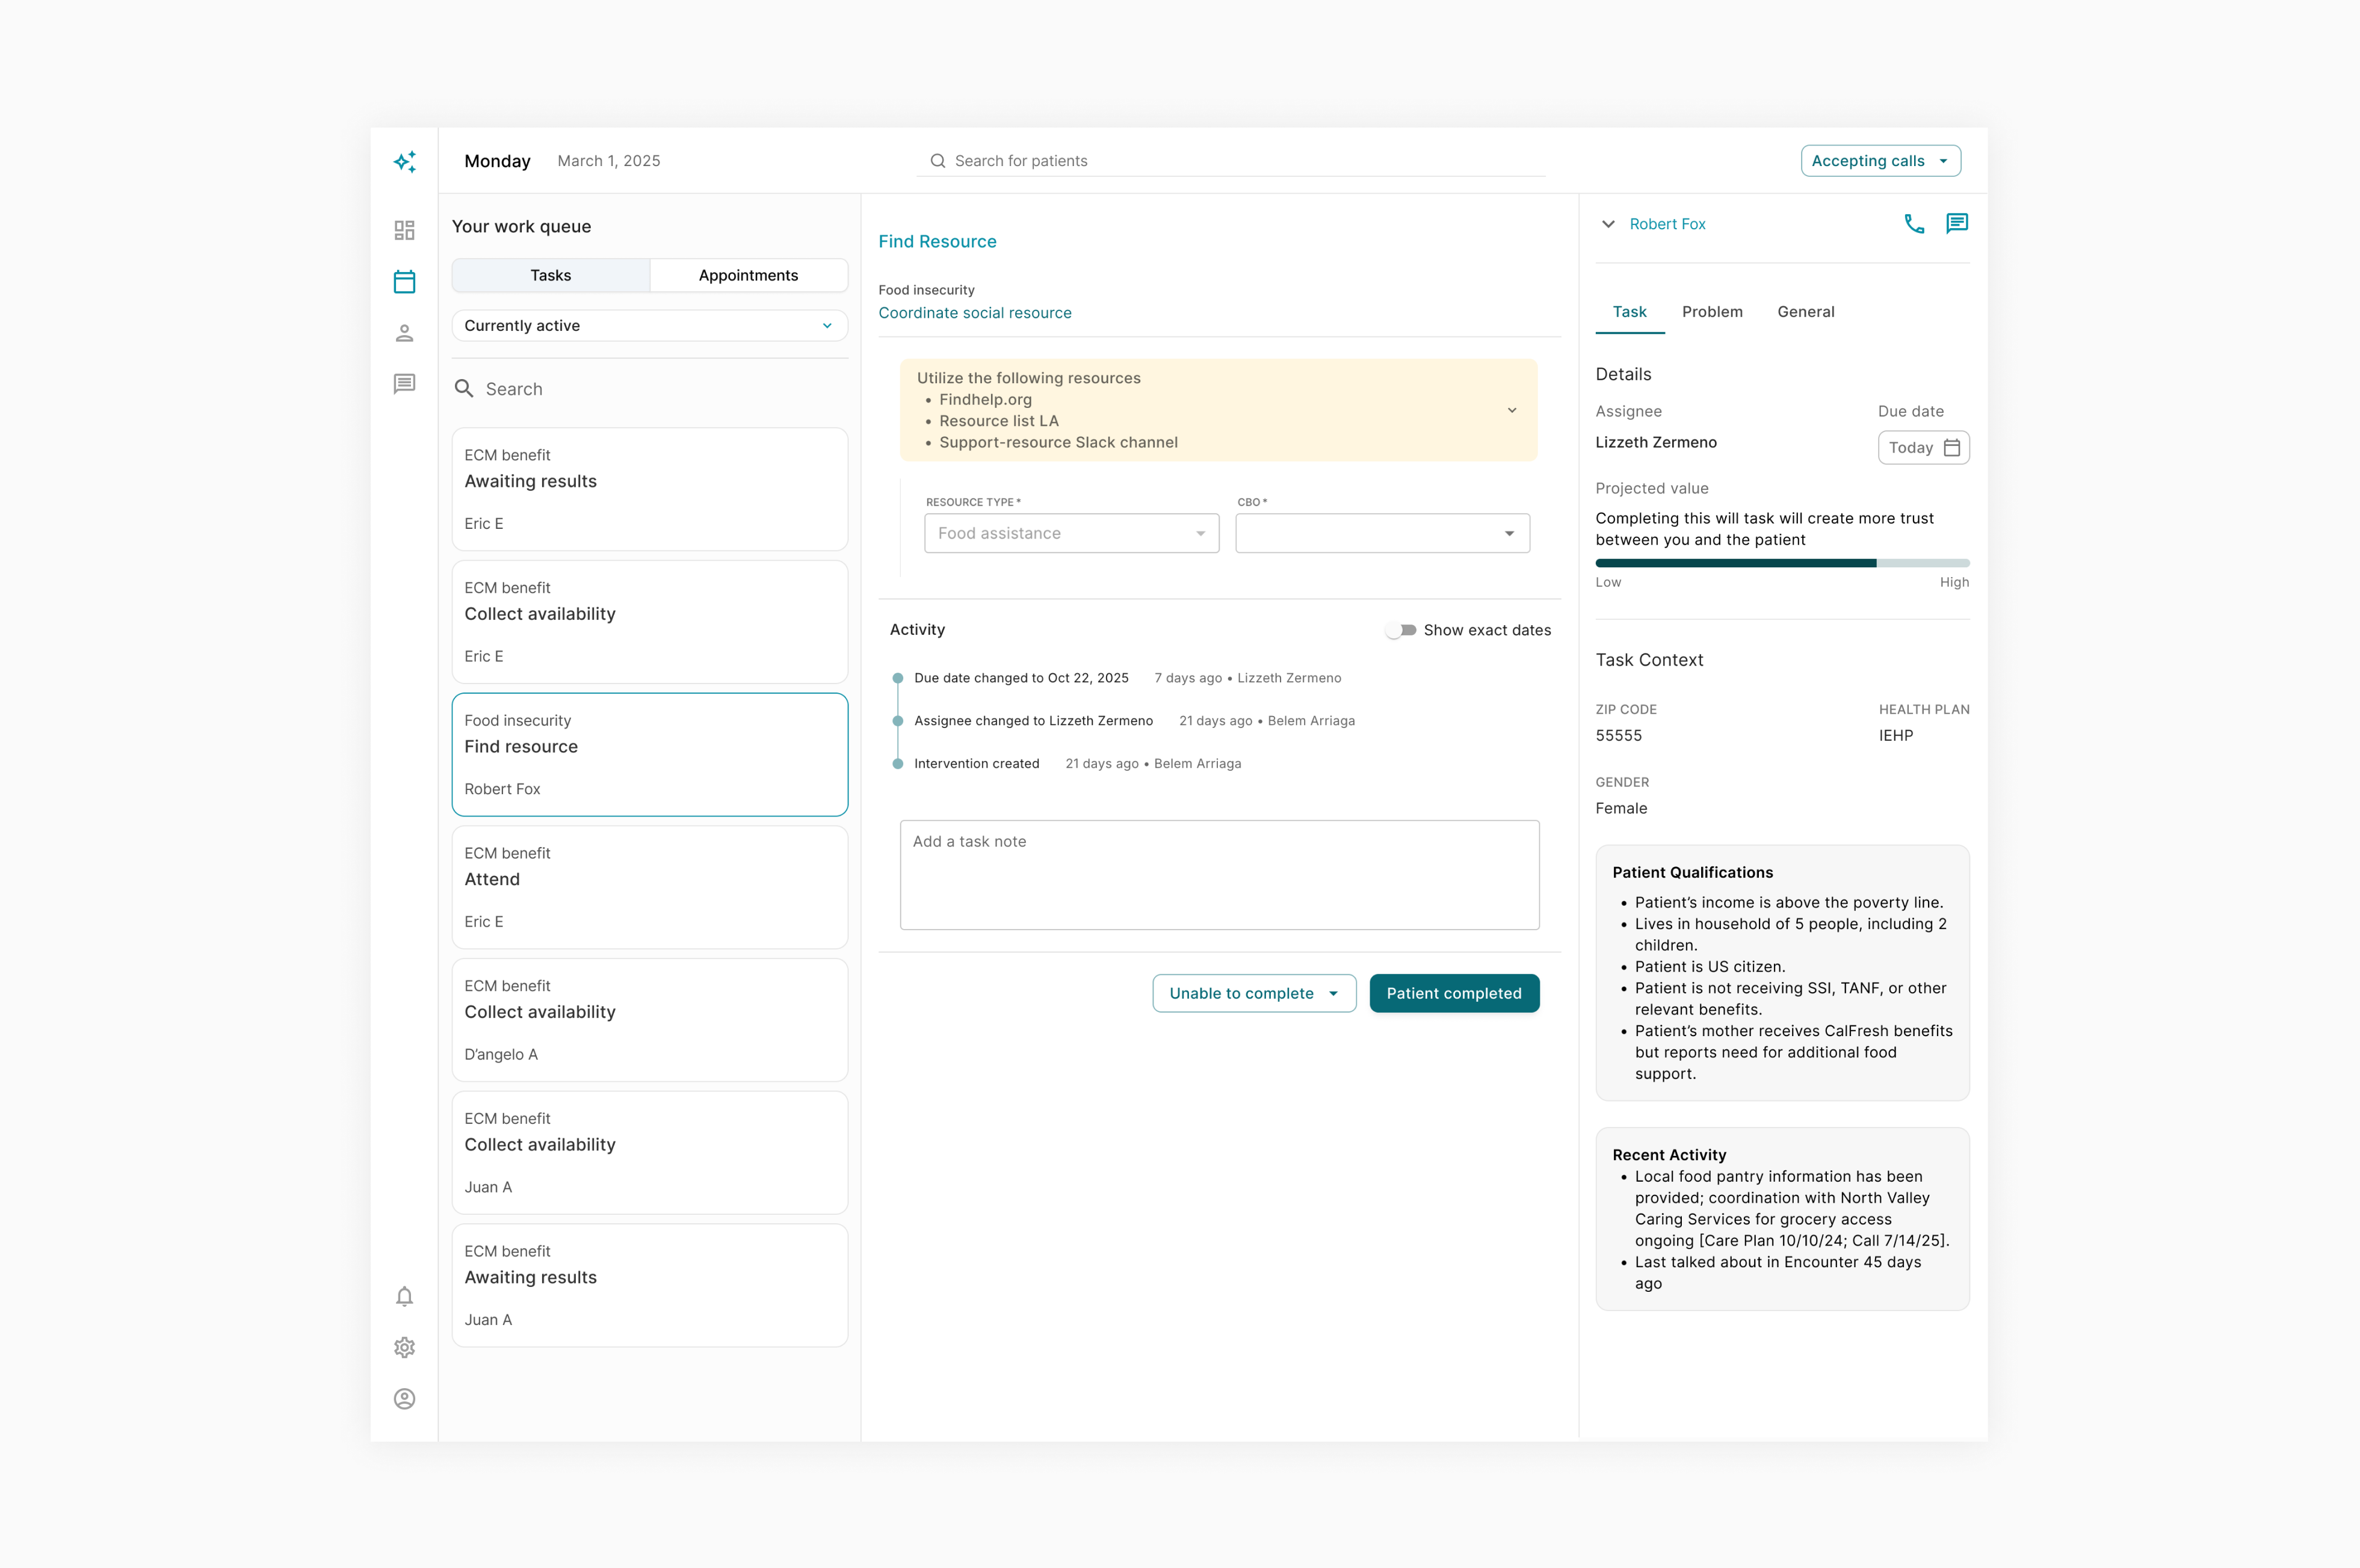Open settings gear icon in sidebar
Viewport: 2360px width, 1568px height.
[x=404, y=1348]
